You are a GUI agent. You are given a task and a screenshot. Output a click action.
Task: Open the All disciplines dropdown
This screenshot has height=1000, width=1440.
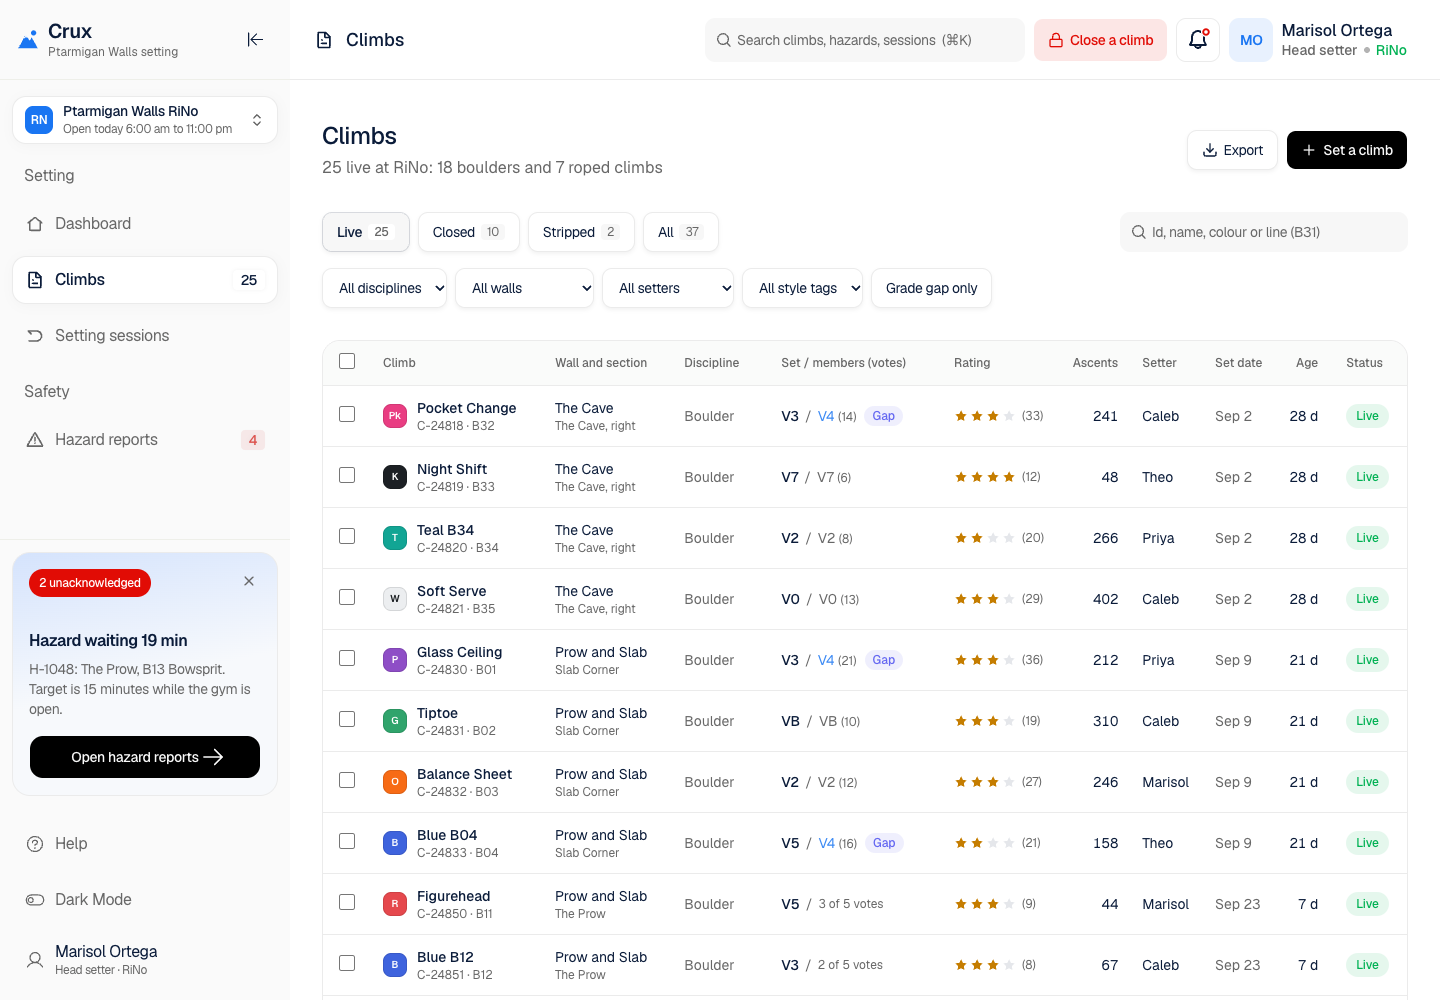point(384,288)
